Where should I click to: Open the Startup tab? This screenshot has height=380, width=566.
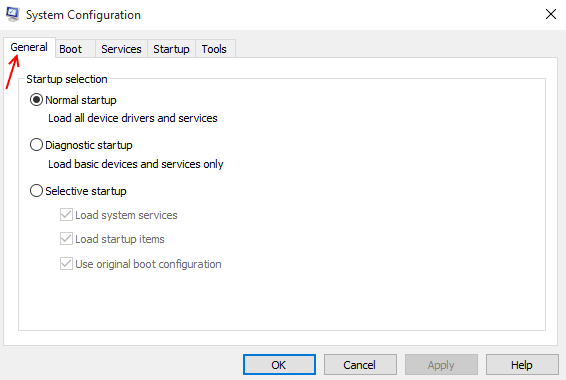171,49
